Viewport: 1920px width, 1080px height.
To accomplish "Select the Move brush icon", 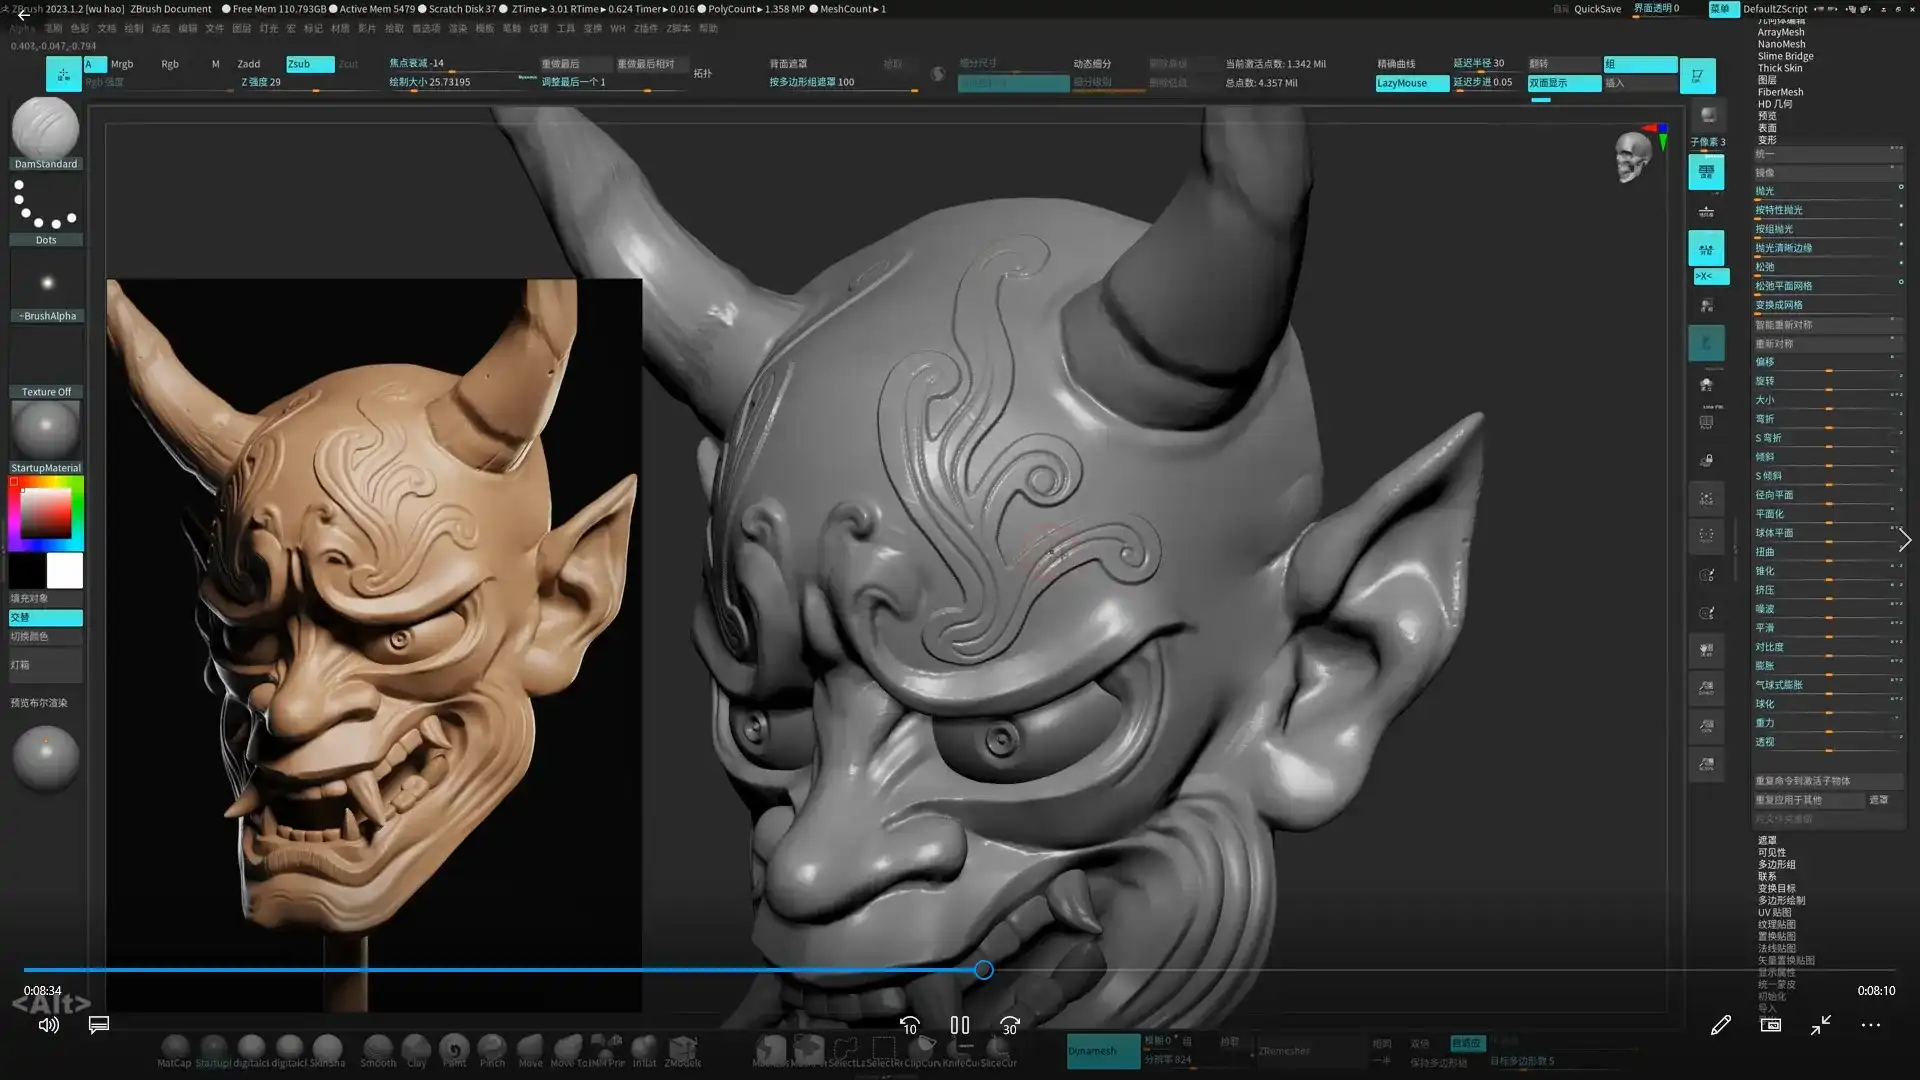I will coord(531,1045).
